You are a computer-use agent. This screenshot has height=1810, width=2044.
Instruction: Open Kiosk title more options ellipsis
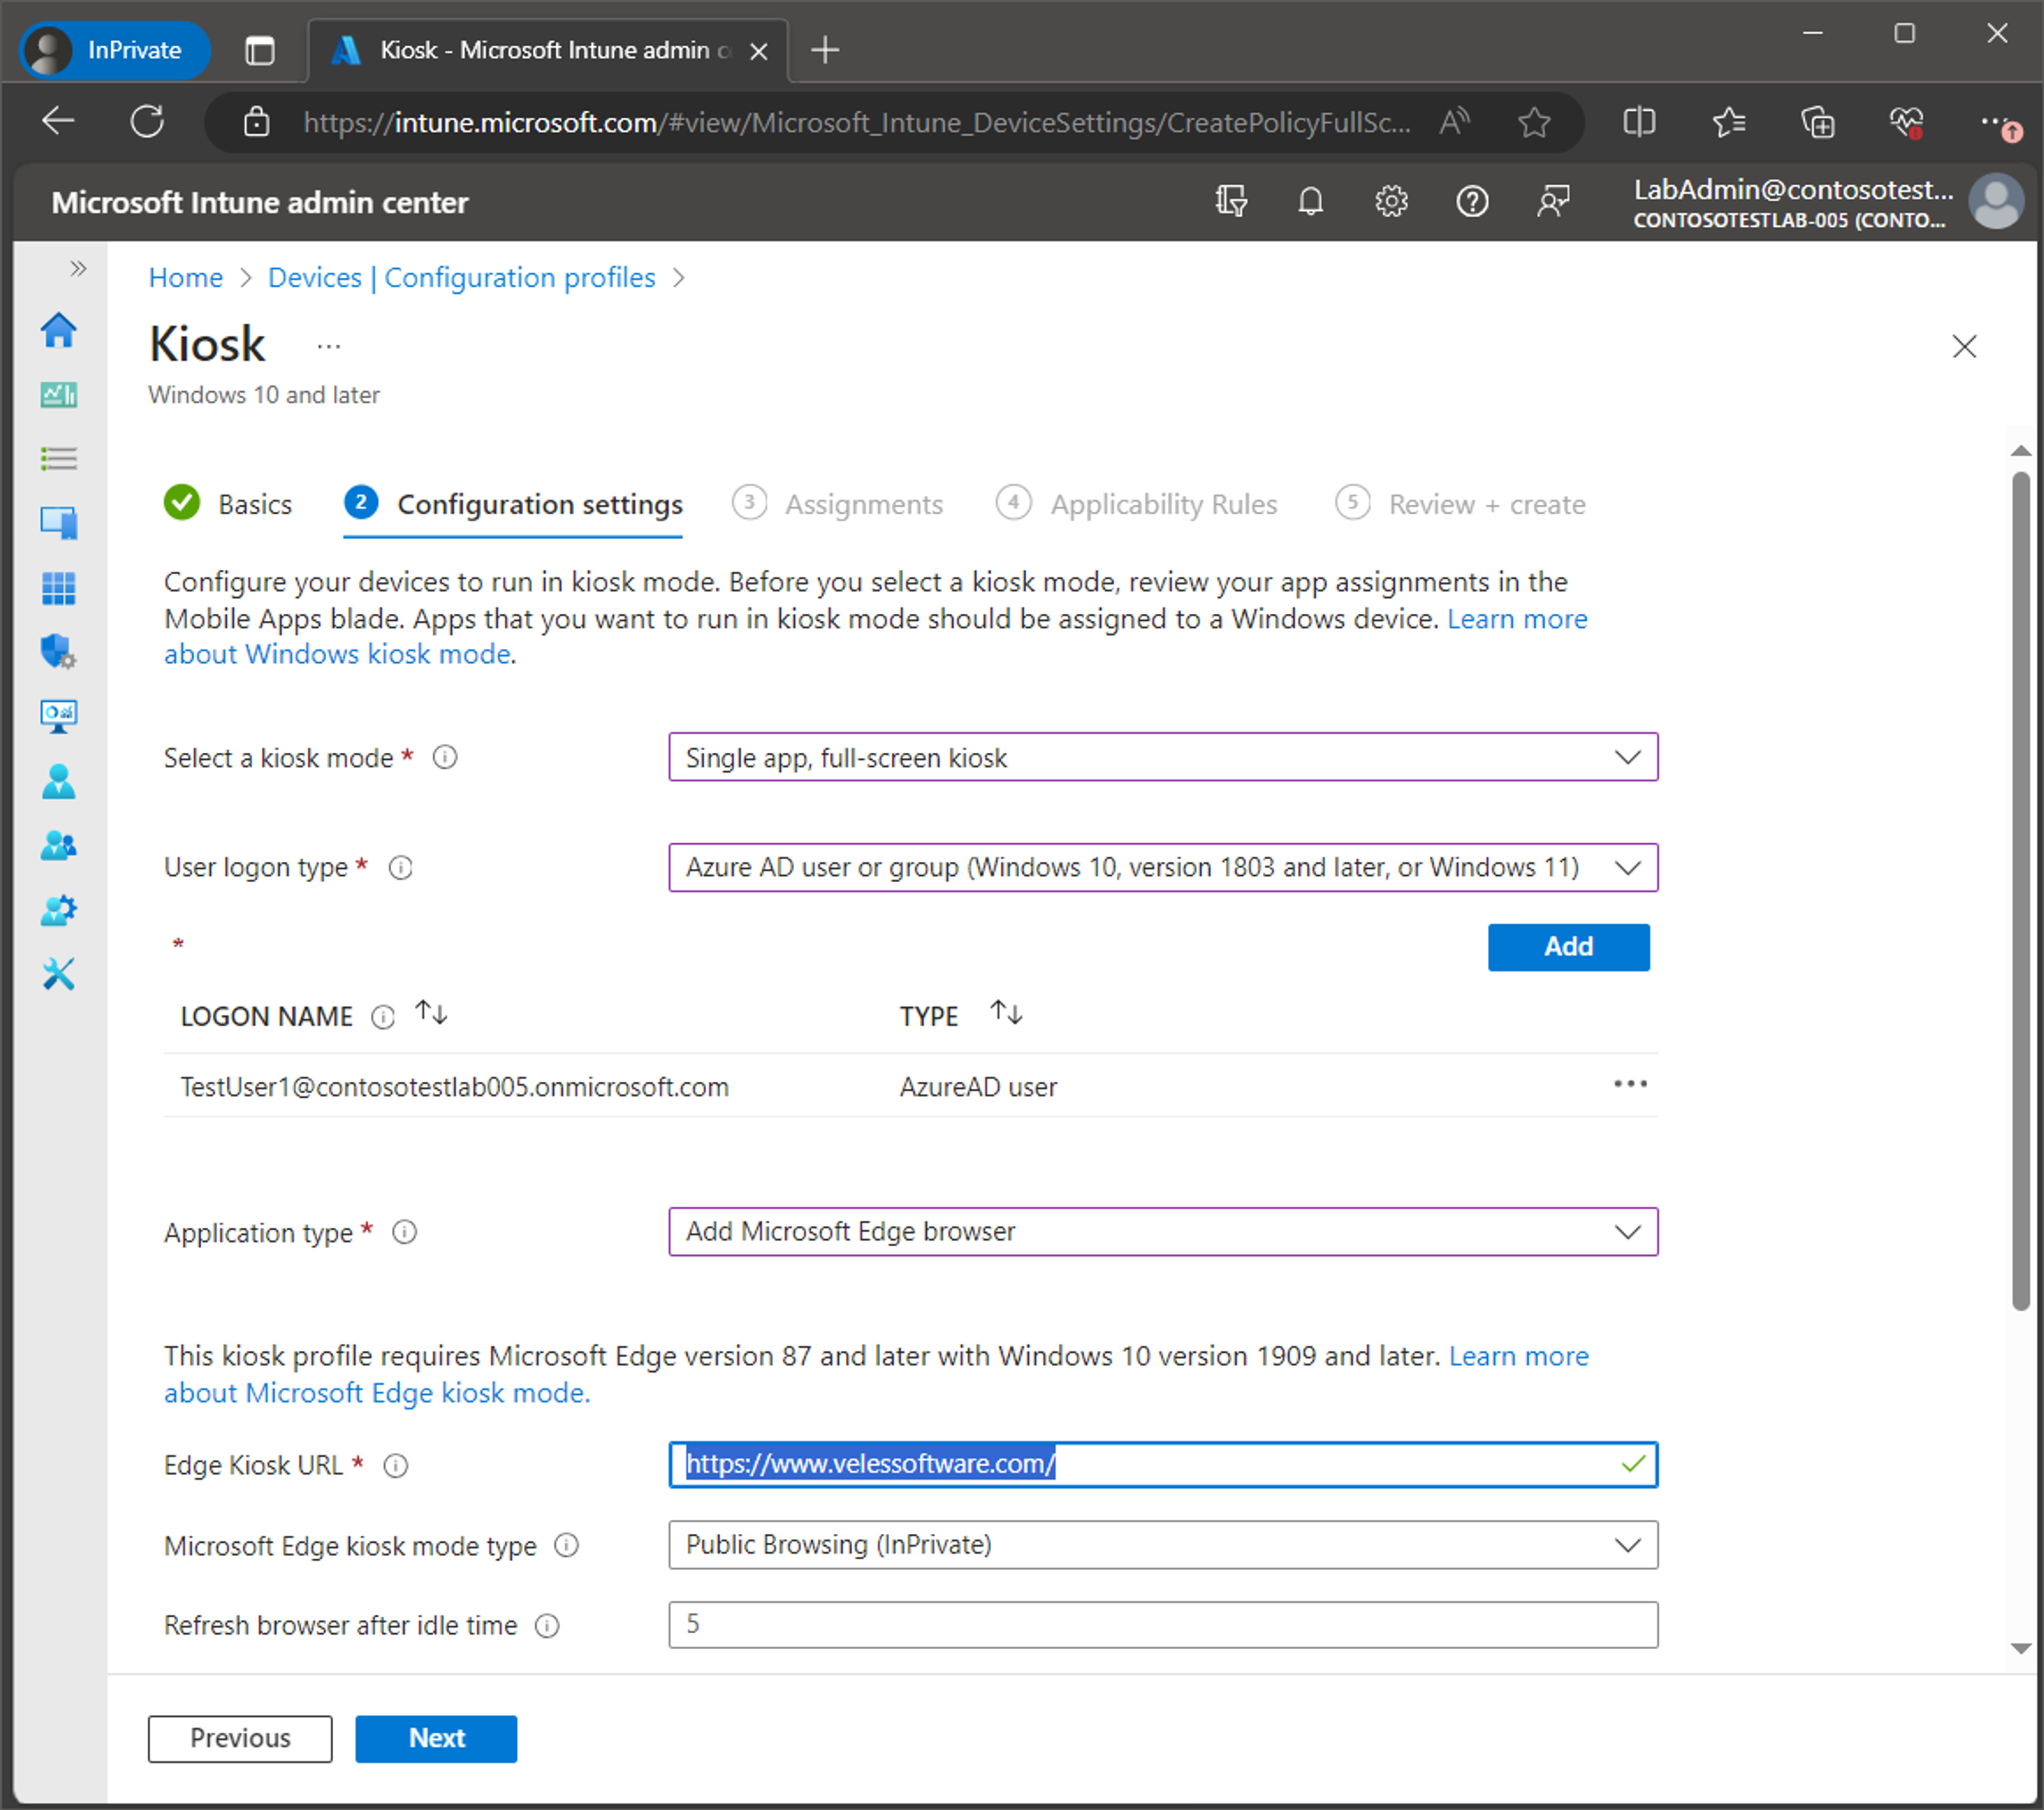[329, 347]
